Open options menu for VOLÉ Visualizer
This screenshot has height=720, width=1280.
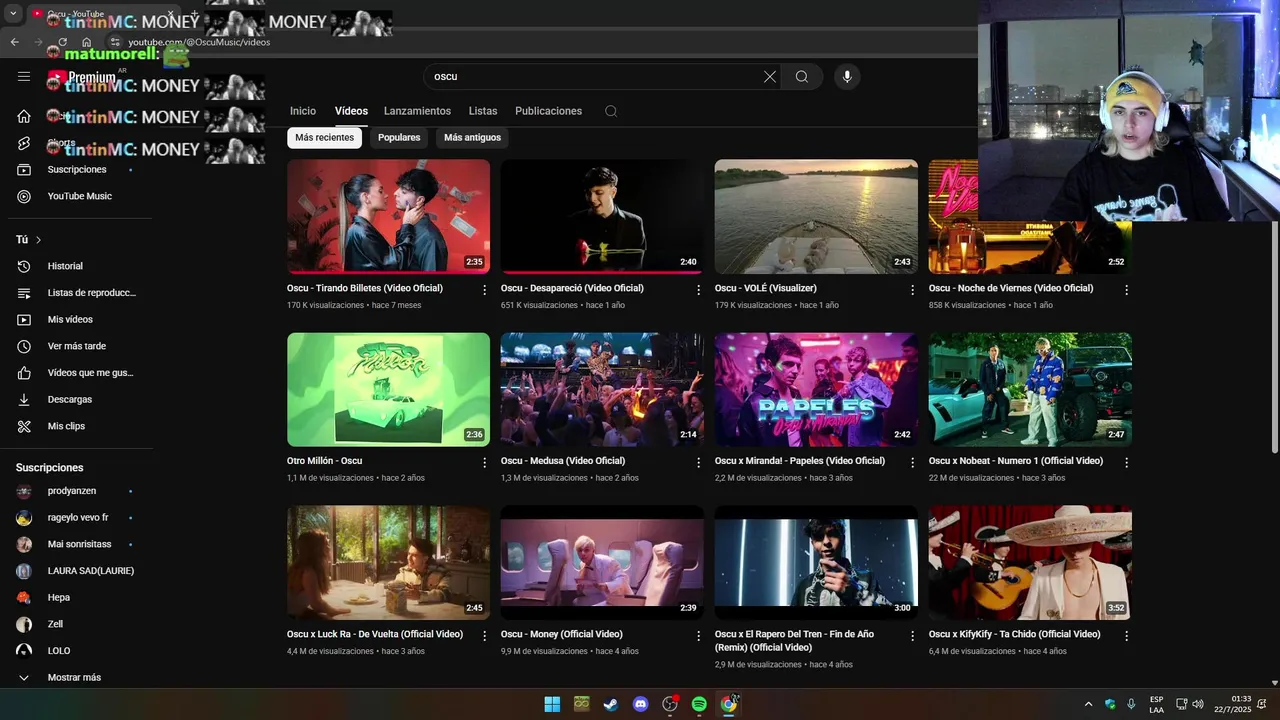point(912,290)
